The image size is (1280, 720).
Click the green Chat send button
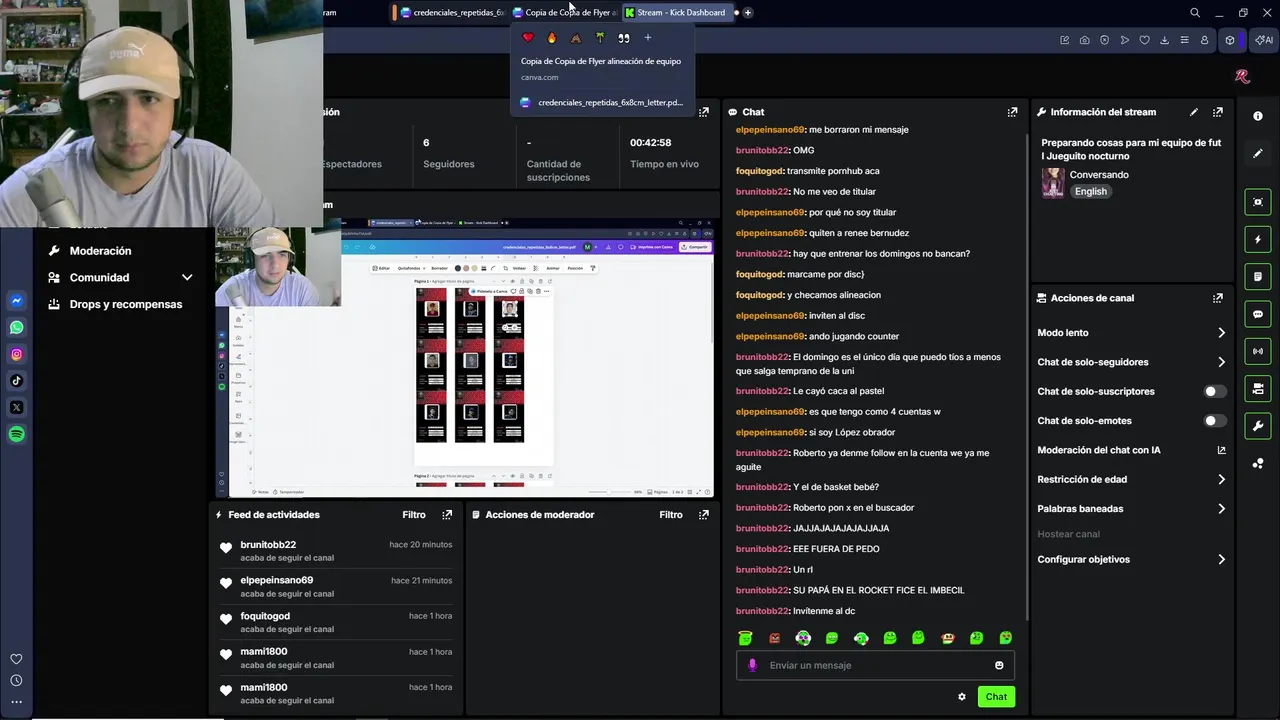coord(996,697)
